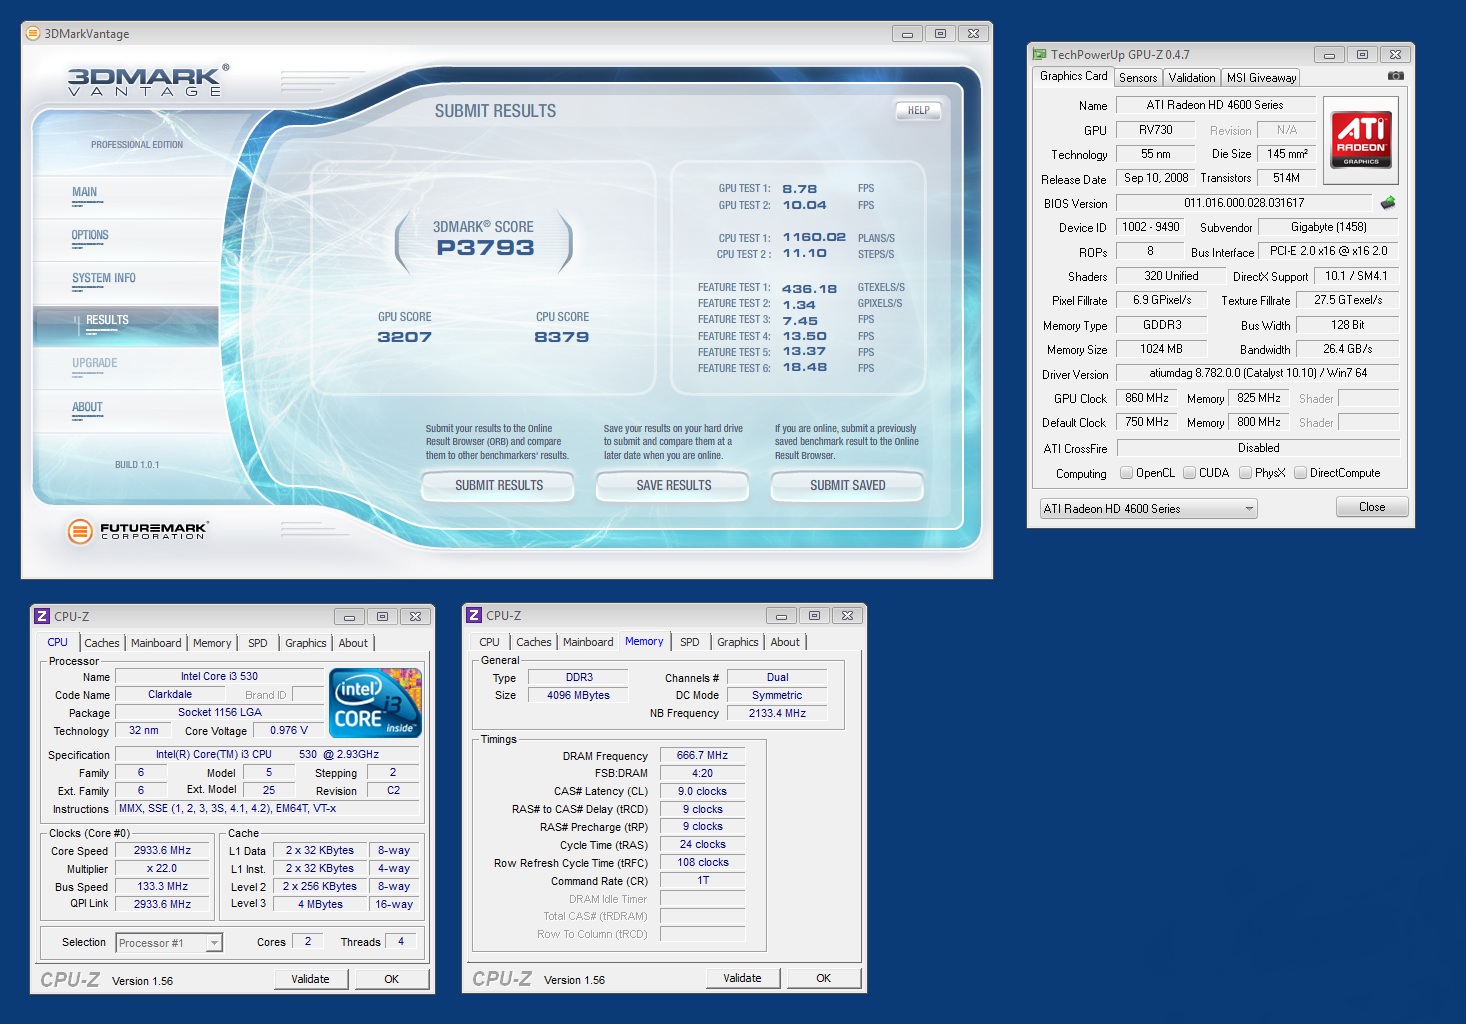
Task: Open CPU tab in the Memory CPU-Z window
Action: tap(489, 642)
